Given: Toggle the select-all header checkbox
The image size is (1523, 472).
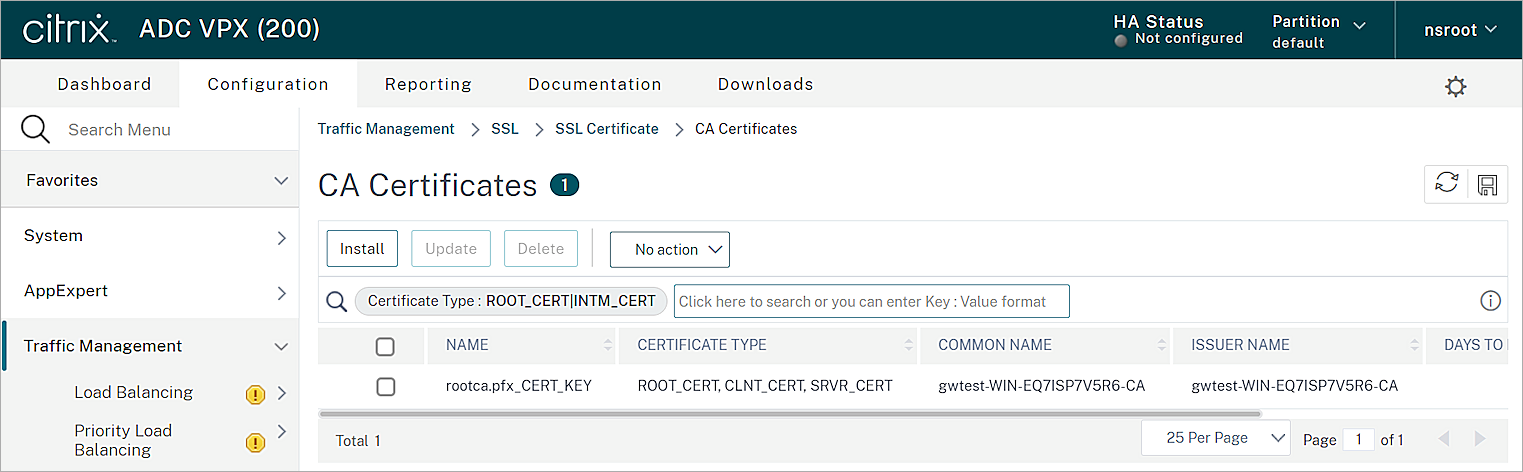Looking at the screenshot, I should (x=385, y=346).
